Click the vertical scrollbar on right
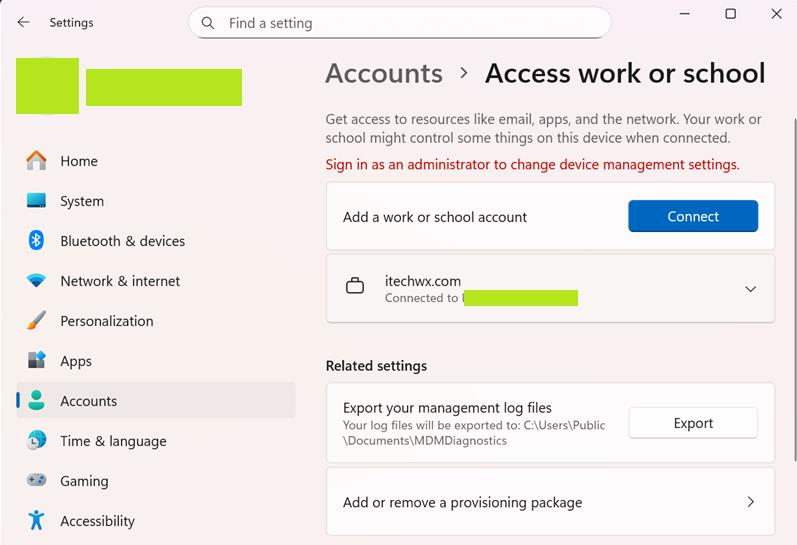Screen dimensions: 797x545 [794, 290]
